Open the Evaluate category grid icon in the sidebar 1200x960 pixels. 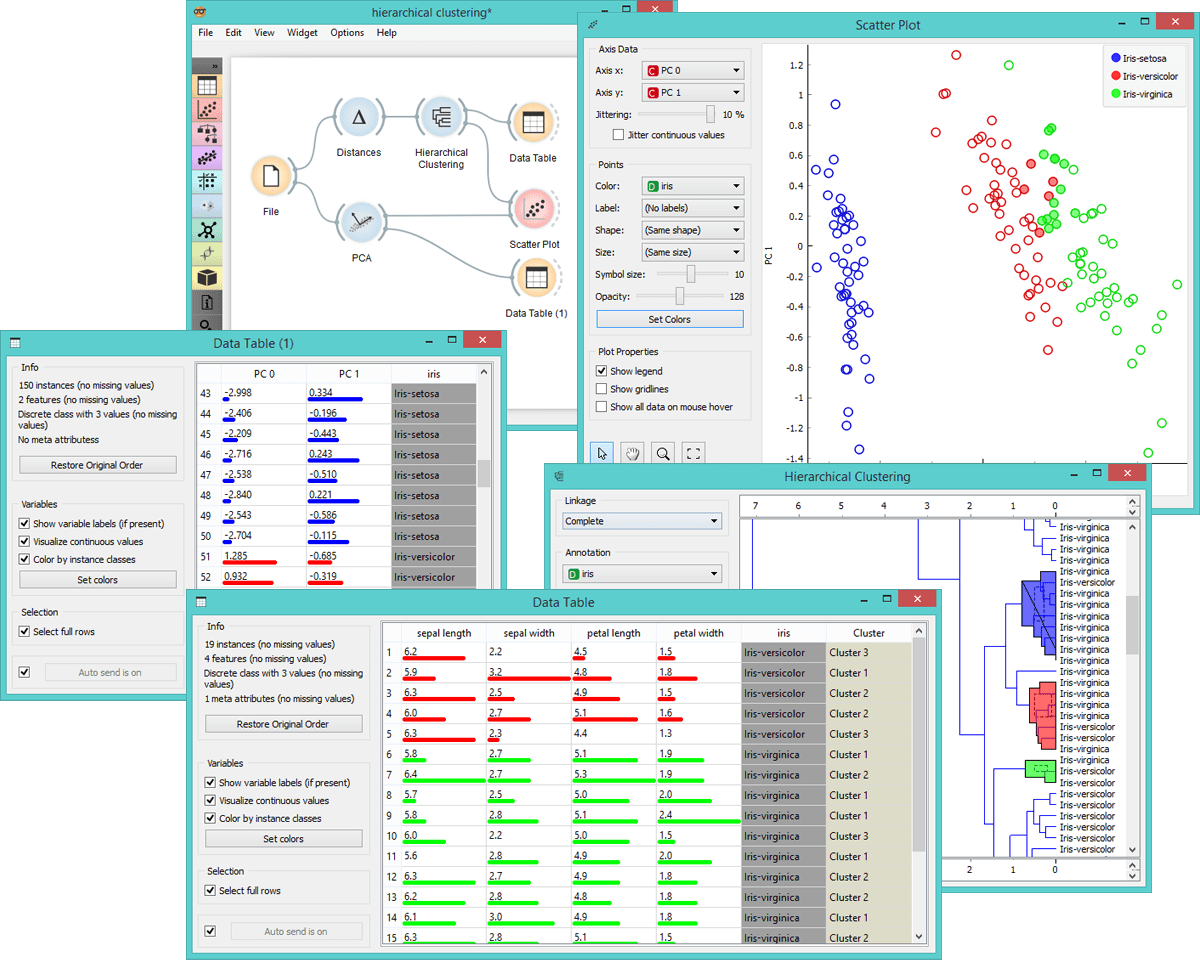207,181
